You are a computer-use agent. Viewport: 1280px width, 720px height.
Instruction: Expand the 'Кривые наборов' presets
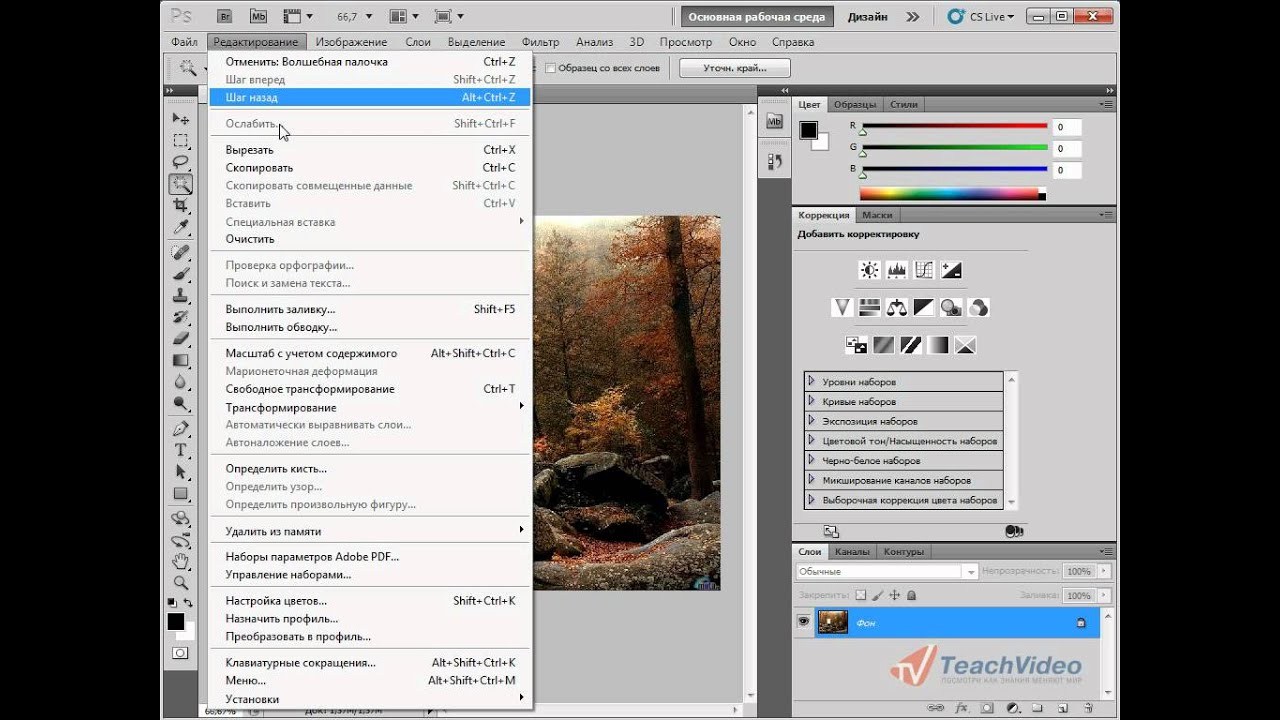click(812, 401)
